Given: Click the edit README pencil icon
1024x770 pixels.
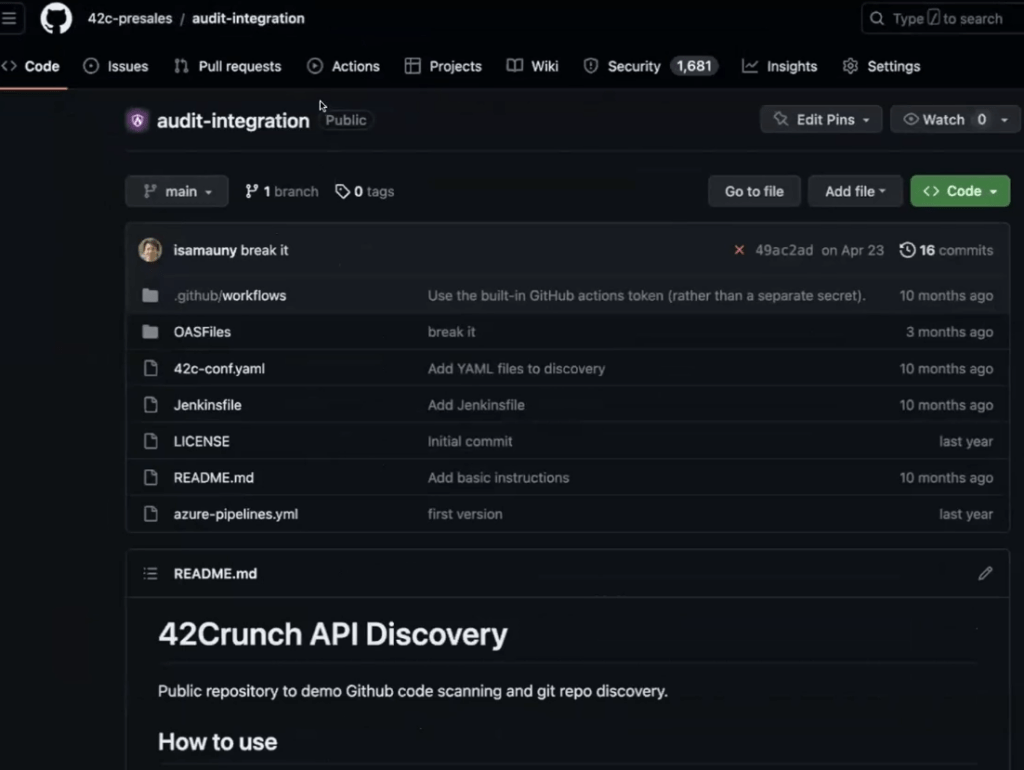Looking at the screenshot, I should 985,573.
